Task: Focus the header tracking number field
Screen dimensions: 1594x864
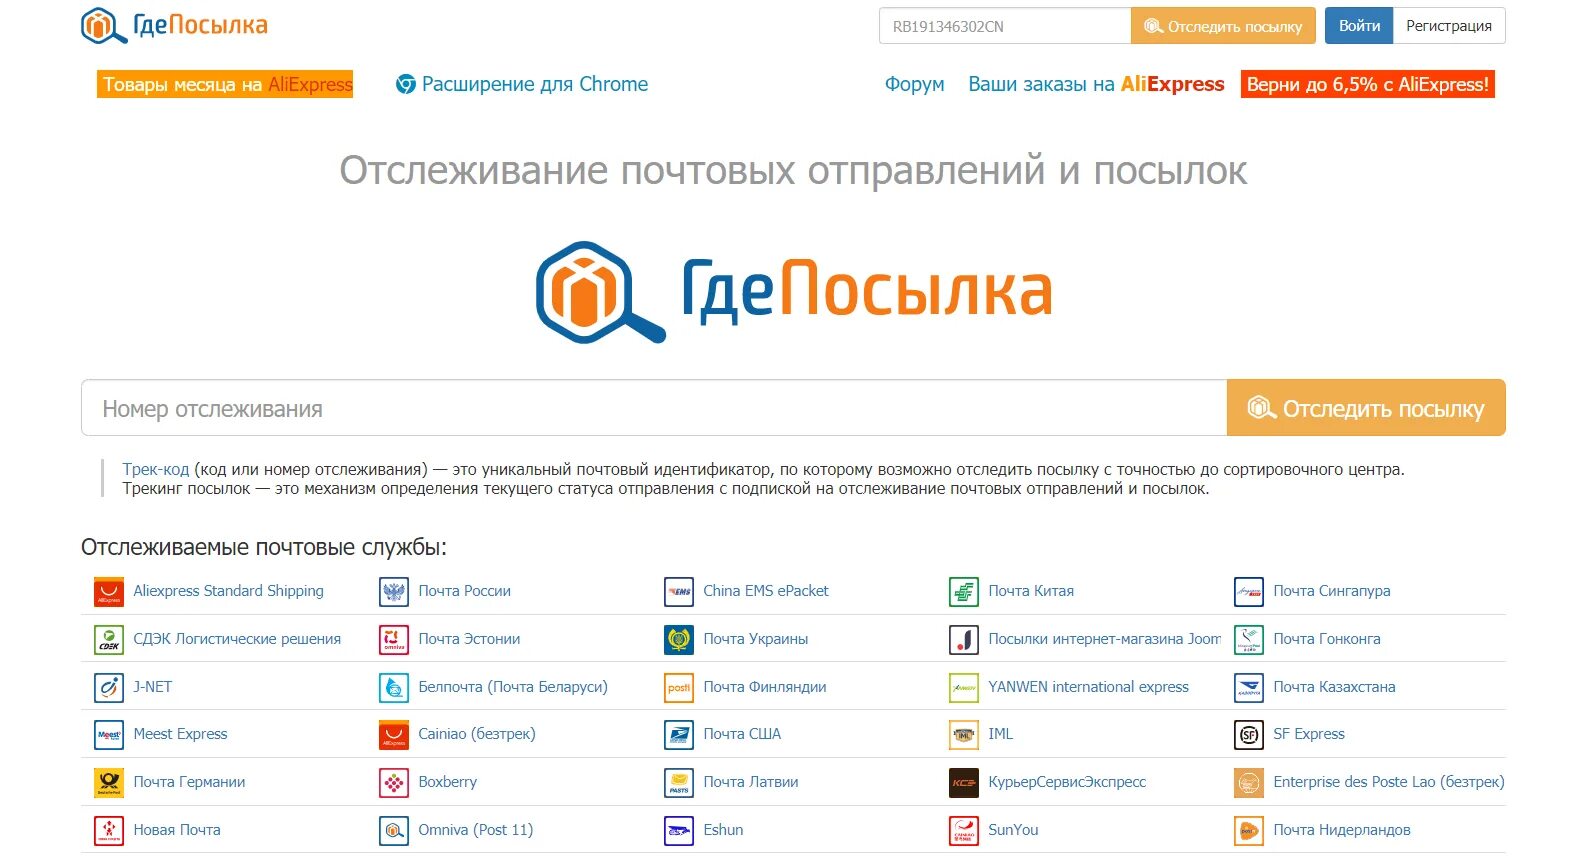Action: [1005, 26]
